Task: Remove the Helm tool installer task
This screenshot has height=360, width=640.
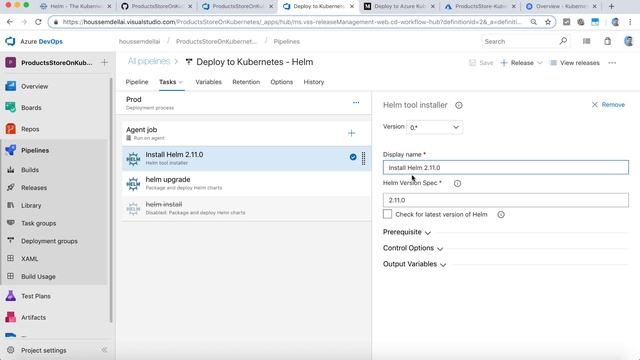Action: pos(608,105)
